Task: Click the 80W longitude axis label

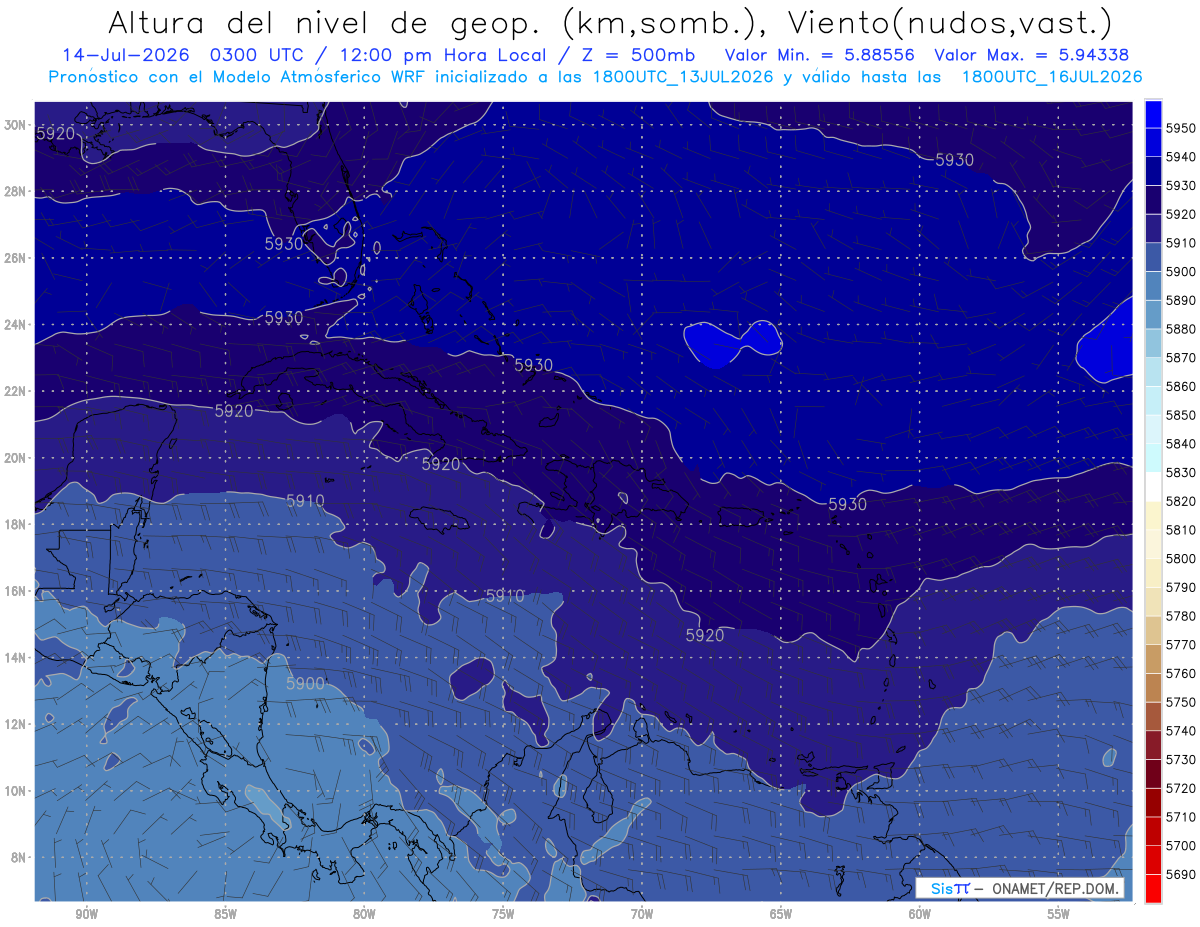Action: pos(364,914)
